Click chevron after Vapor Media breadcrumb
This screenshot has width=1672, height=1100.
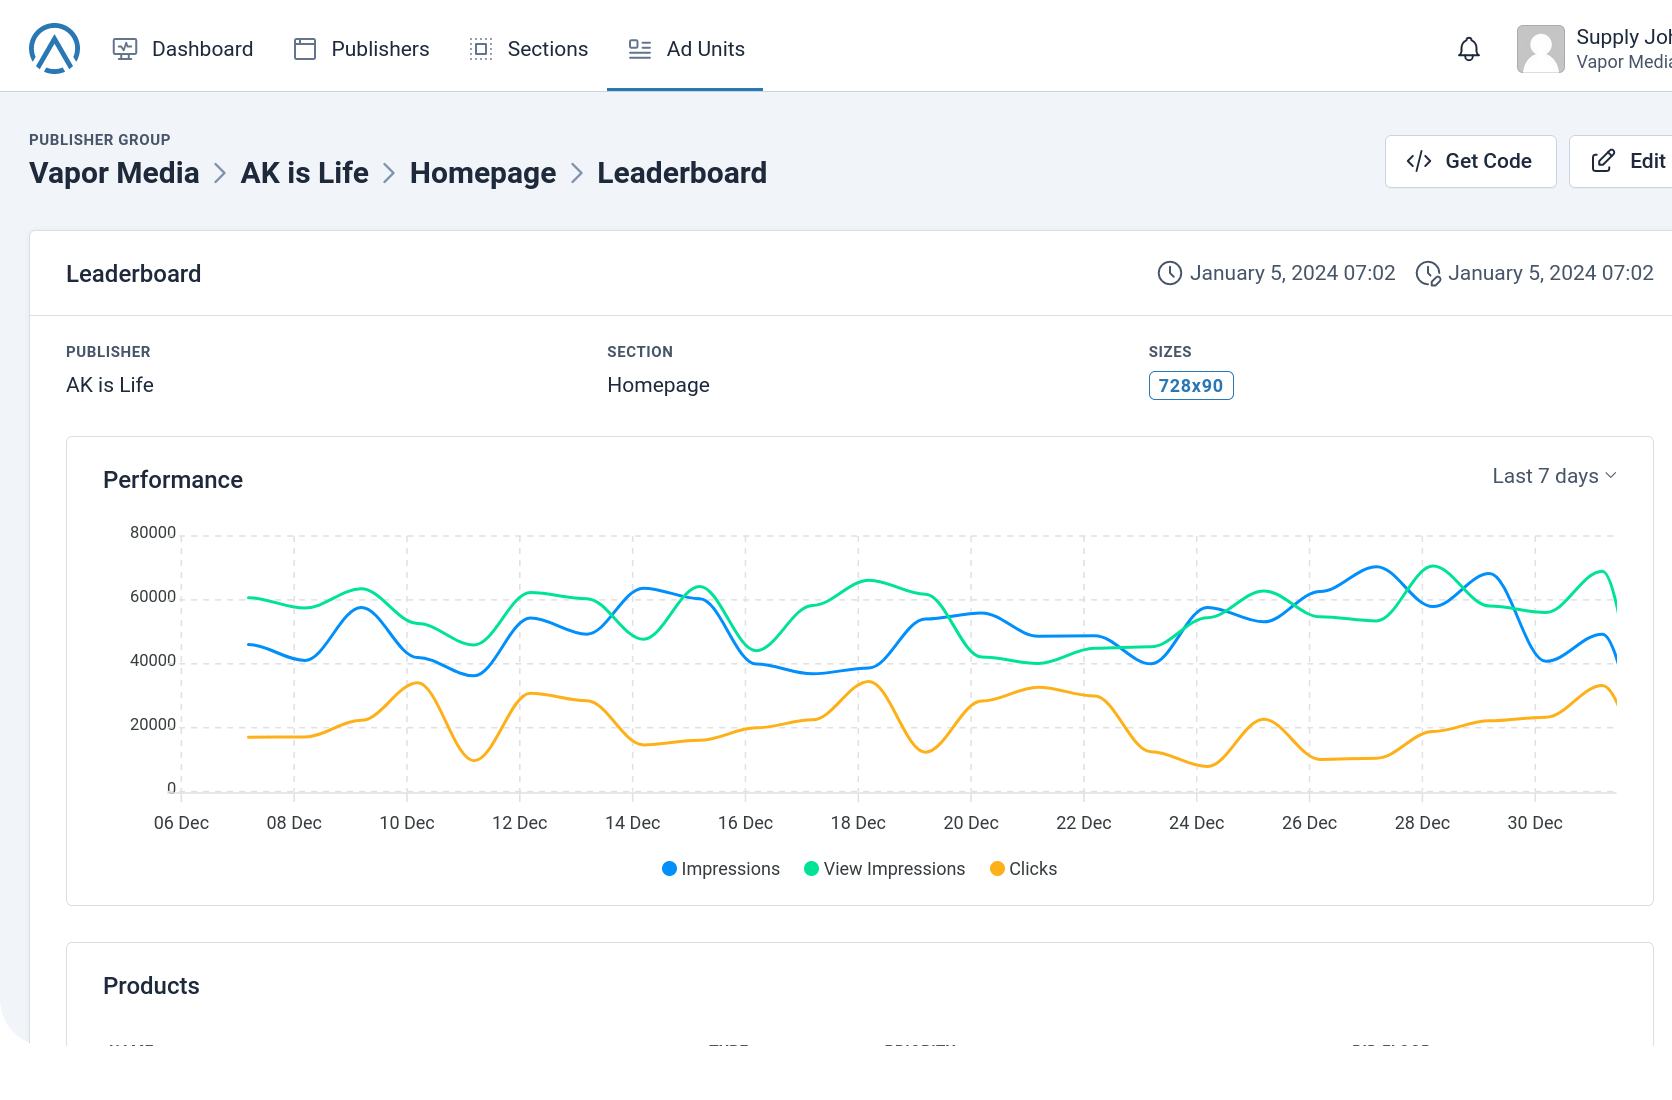(x=220, y=174)
